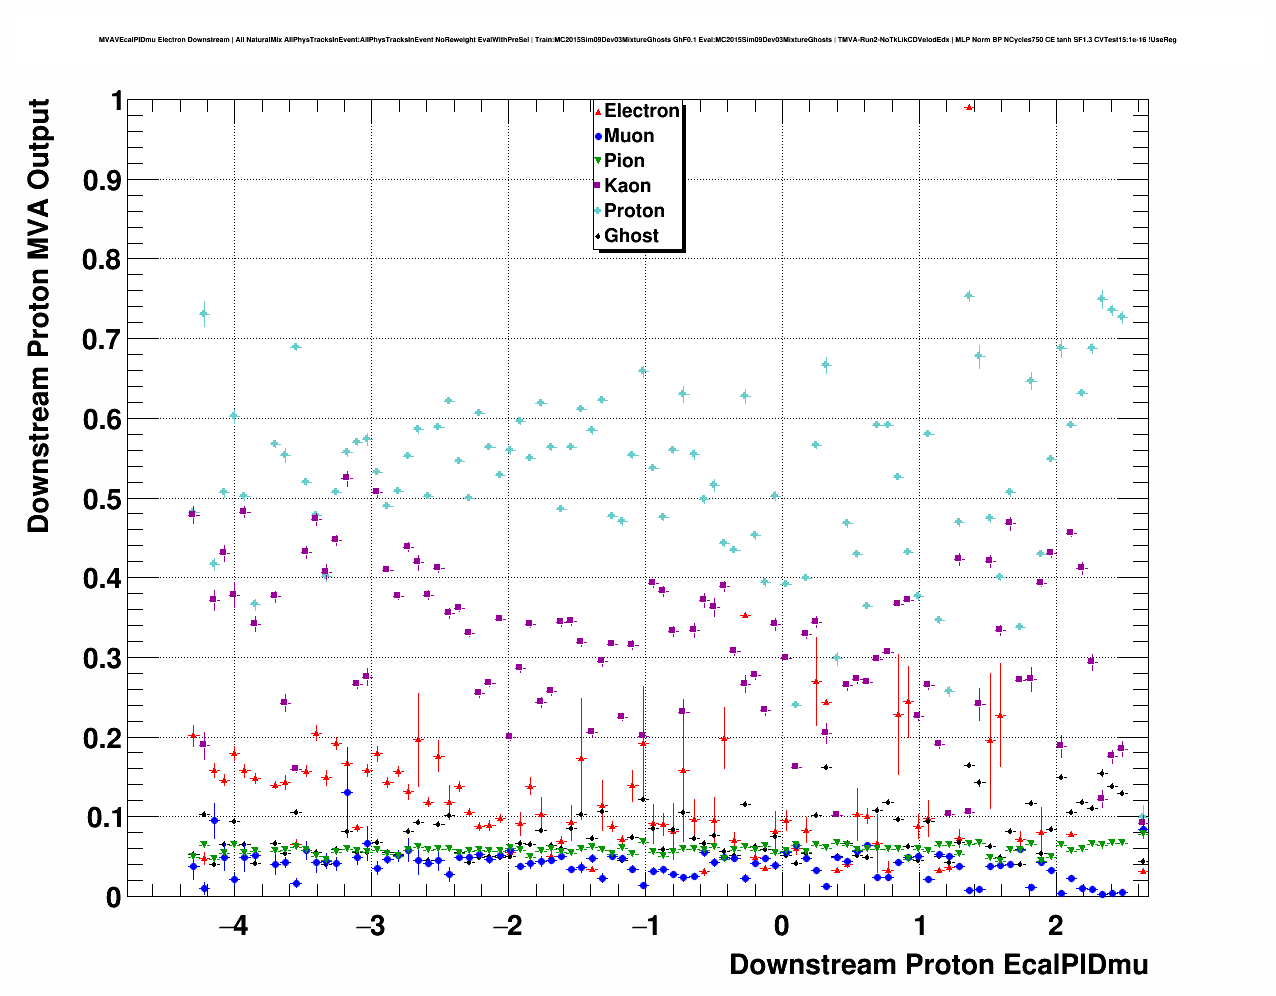This screenshot has height=996, width=1276.
Task: Select the Downstream Proton EcalPIDmu x-axis title
Action: [x=938, y=965]
